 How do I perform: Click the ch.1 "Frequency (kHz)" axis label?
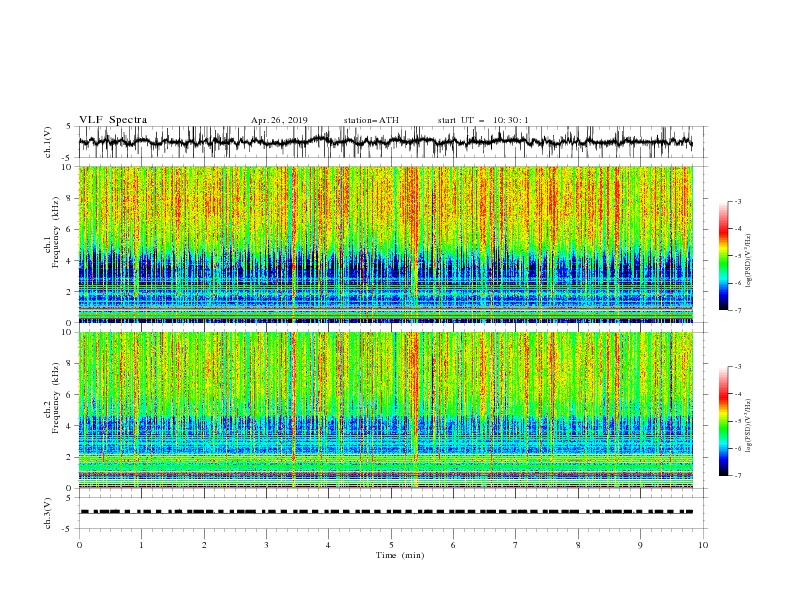pyautogui.click(x=56, y=232)
